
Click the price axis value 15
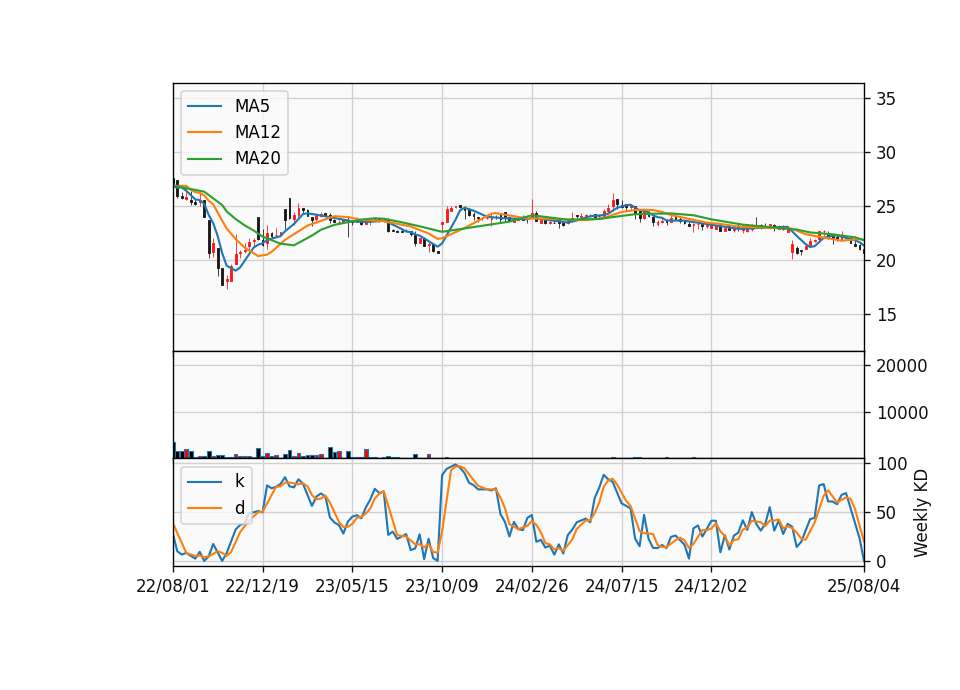click(x=886, y=315)
